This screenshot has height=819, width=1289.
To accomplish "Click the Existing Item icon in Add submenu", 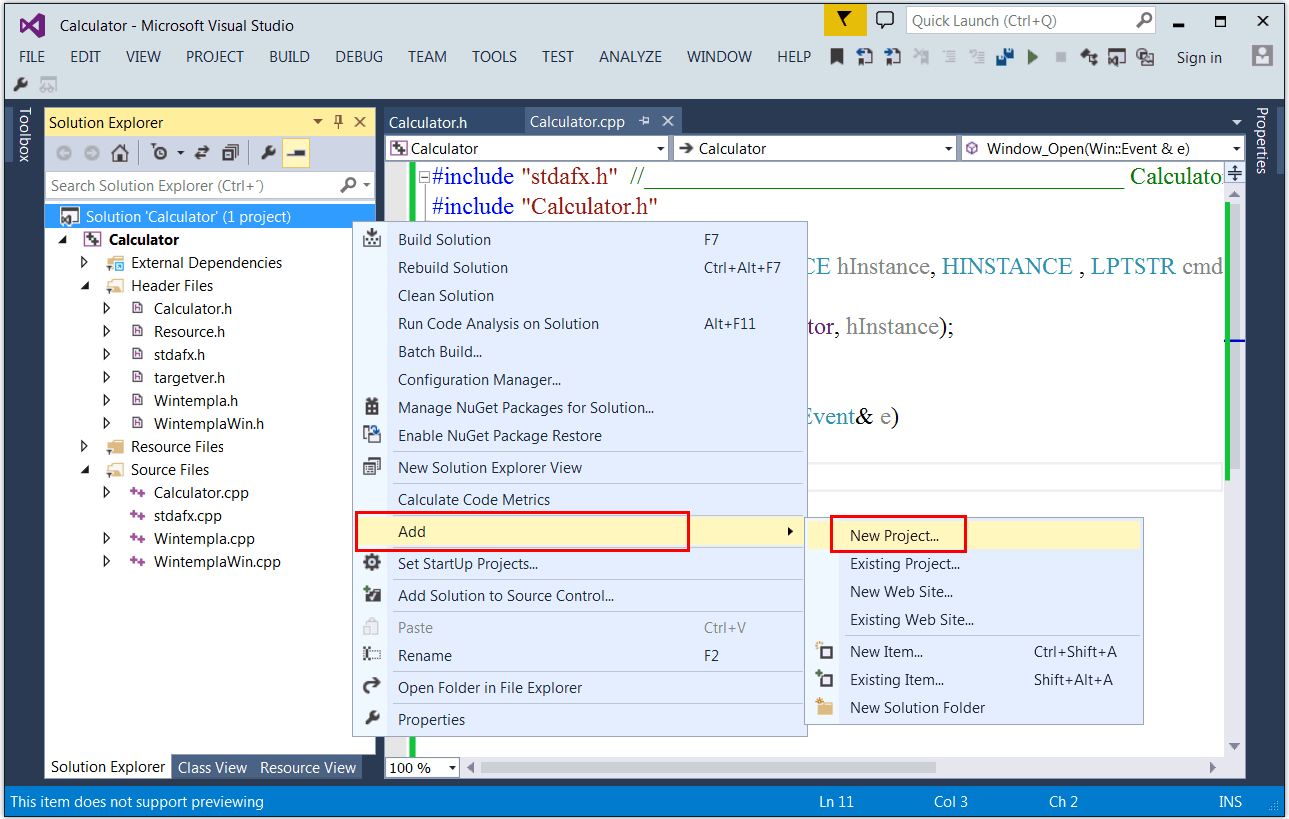I will click(x=824, y=679).
